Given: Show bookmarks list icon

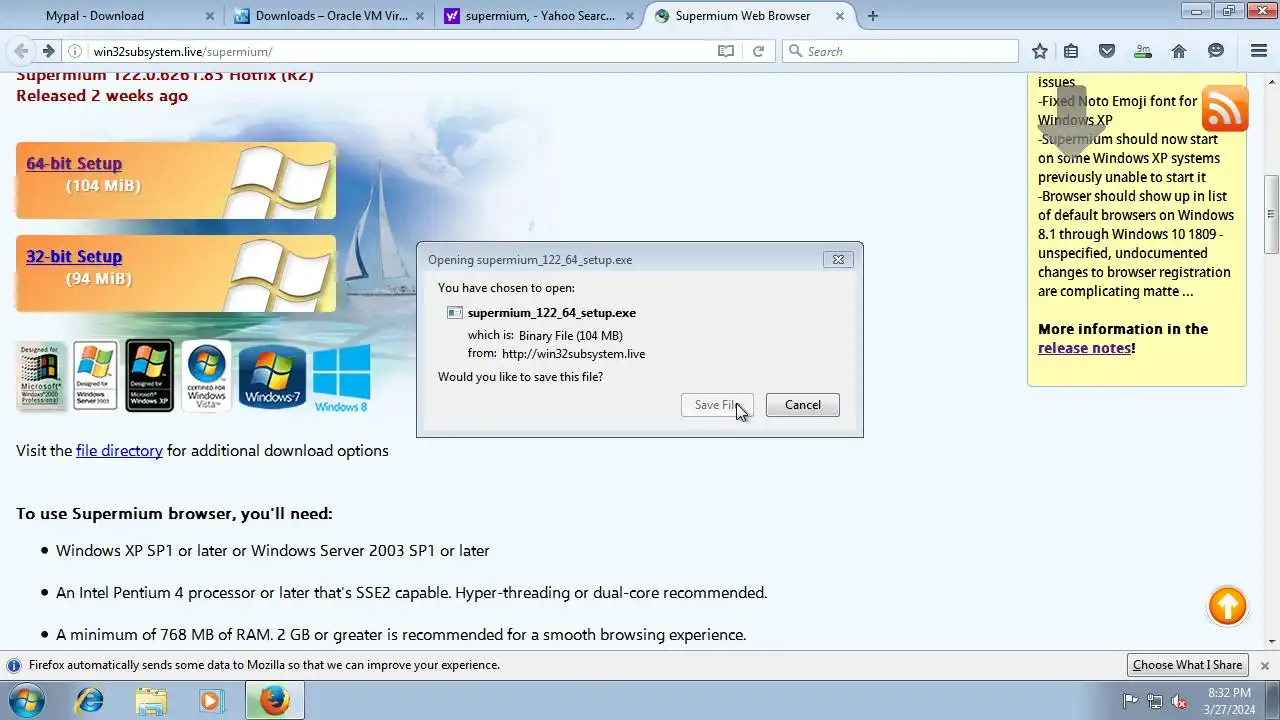Looking at the screenshot, I should (x=1071, y=51).
